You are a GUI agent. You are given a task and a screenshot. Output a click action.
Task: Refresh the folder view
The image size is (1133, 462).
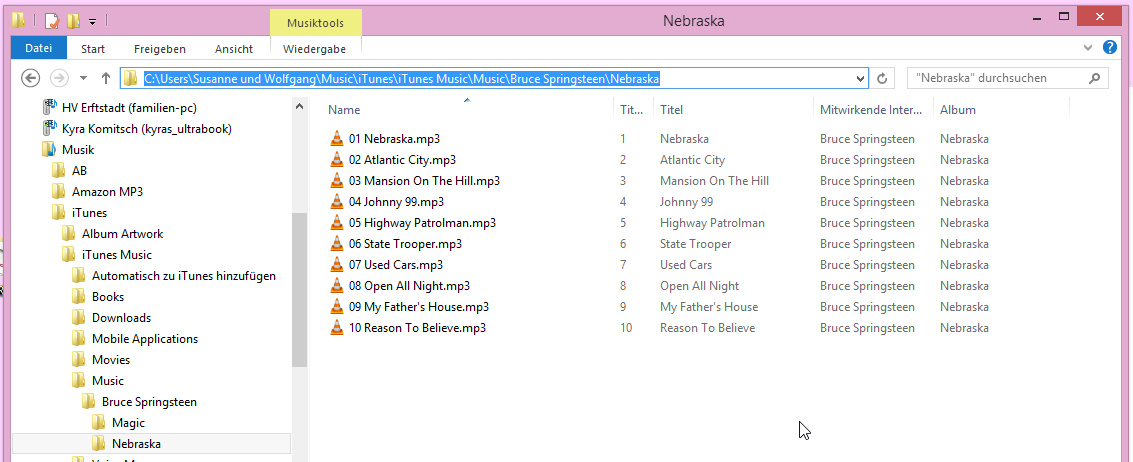(882, 78)
